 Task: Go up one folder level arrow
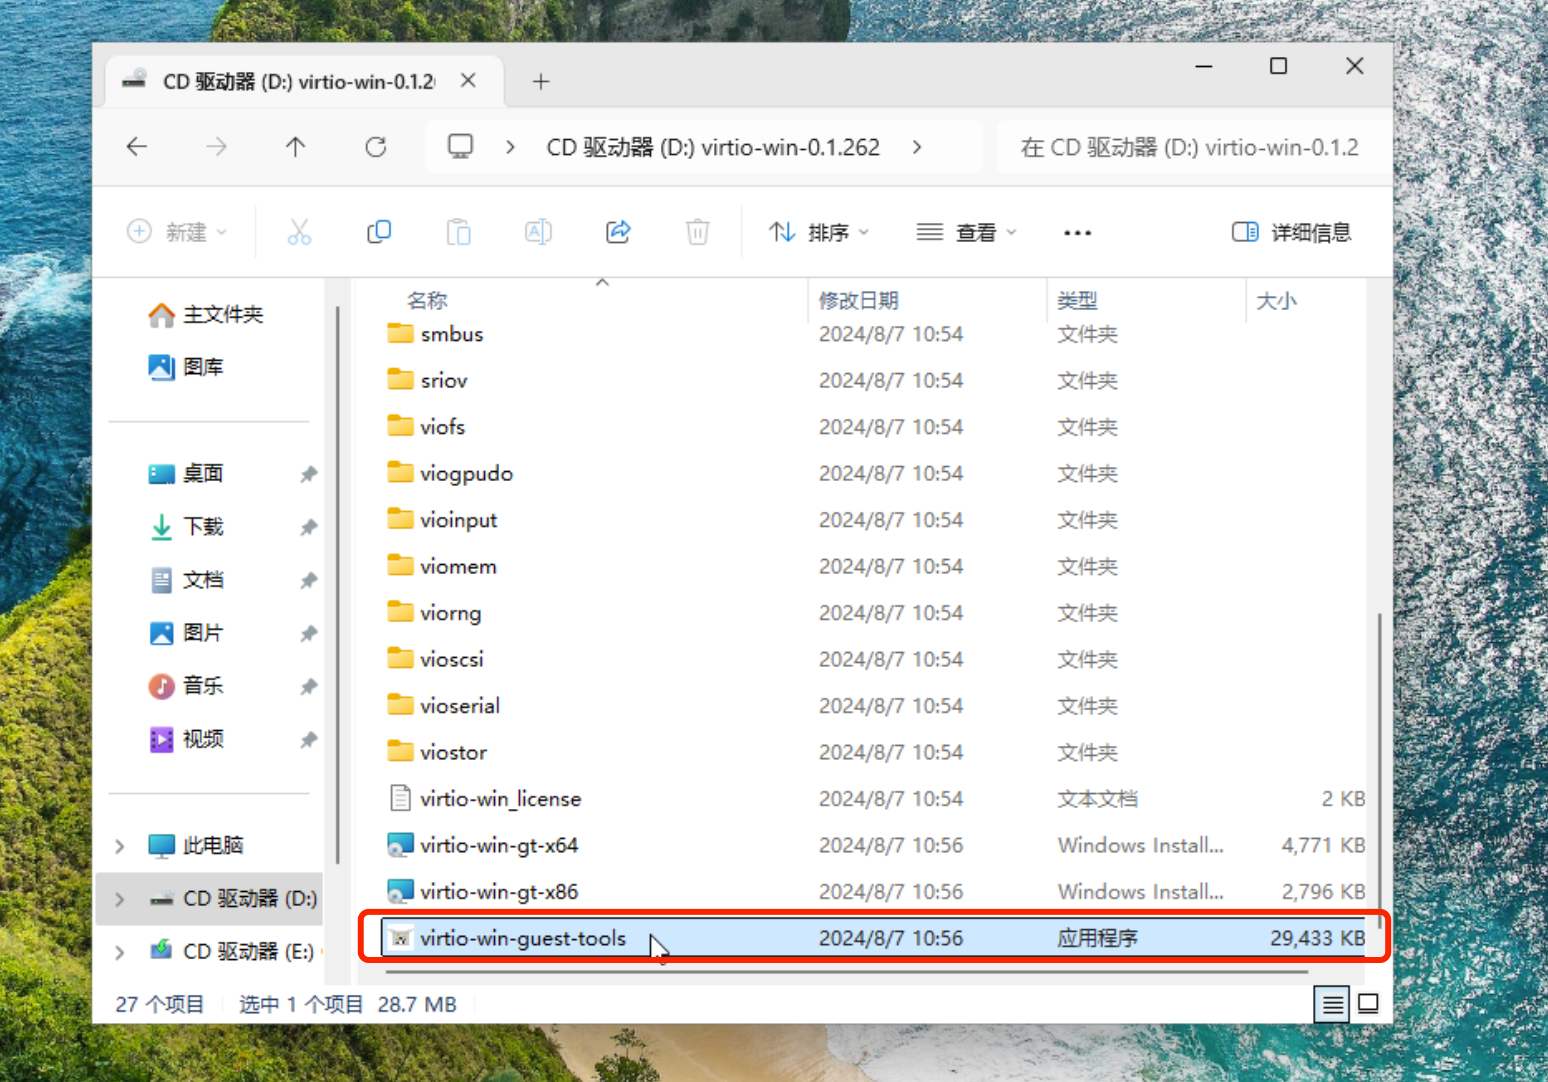click(x=295, y=147)
